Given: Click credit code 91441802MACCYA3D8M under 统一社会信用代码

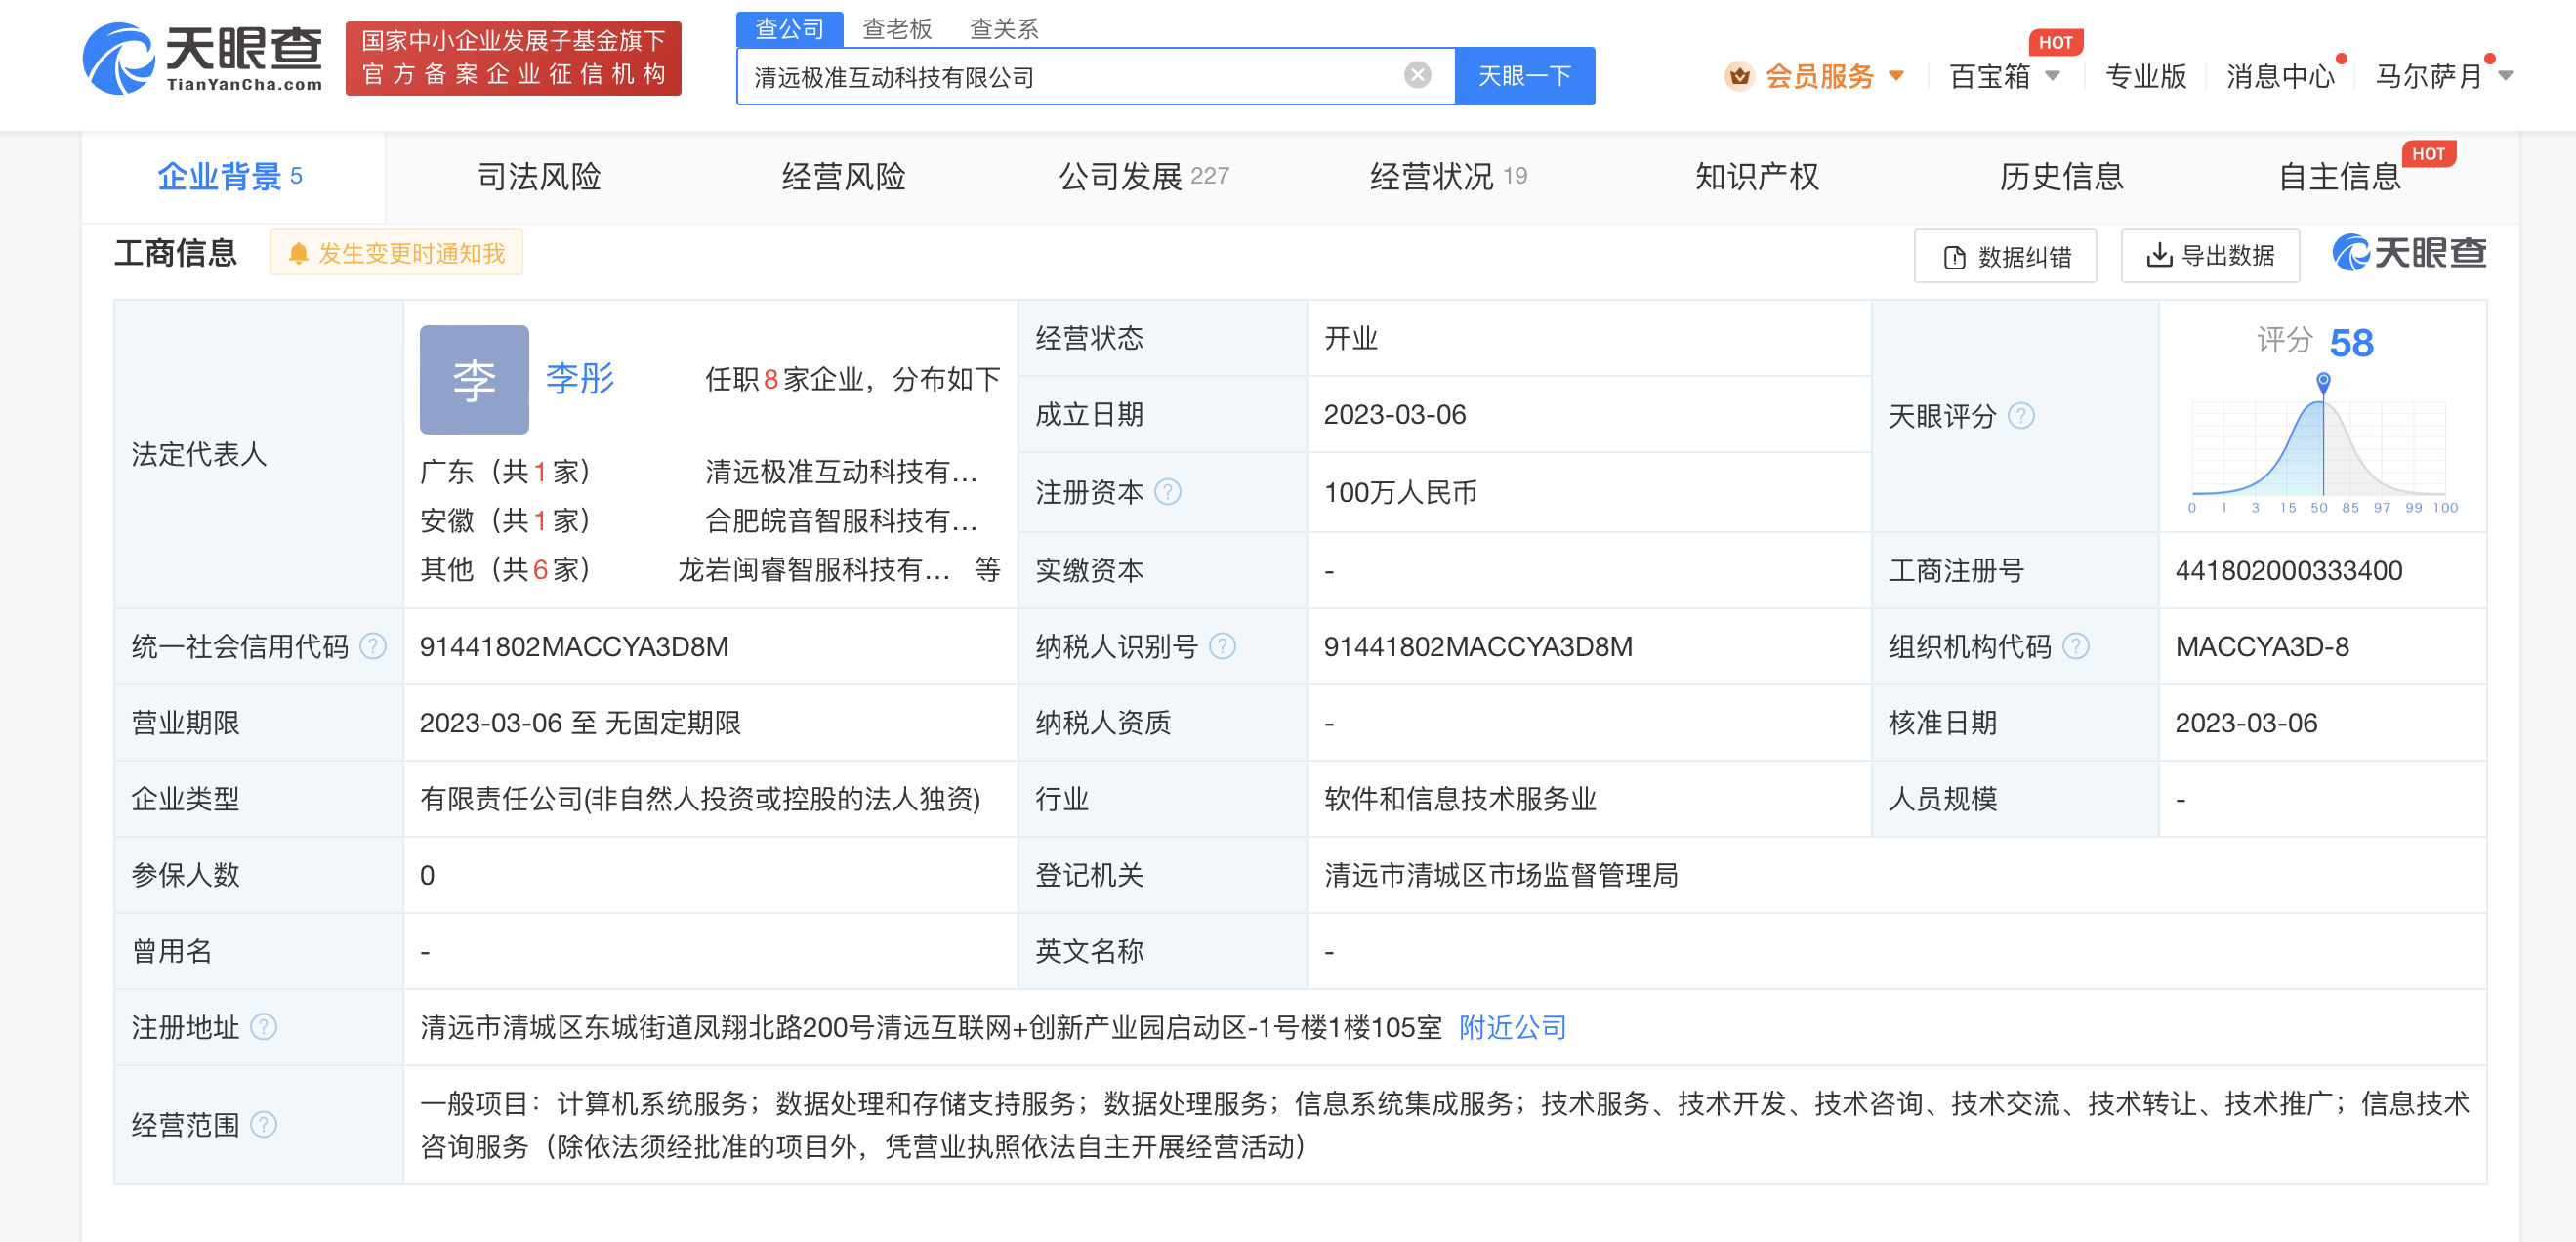Looking at the screenshot, I should tap(574, 646).
